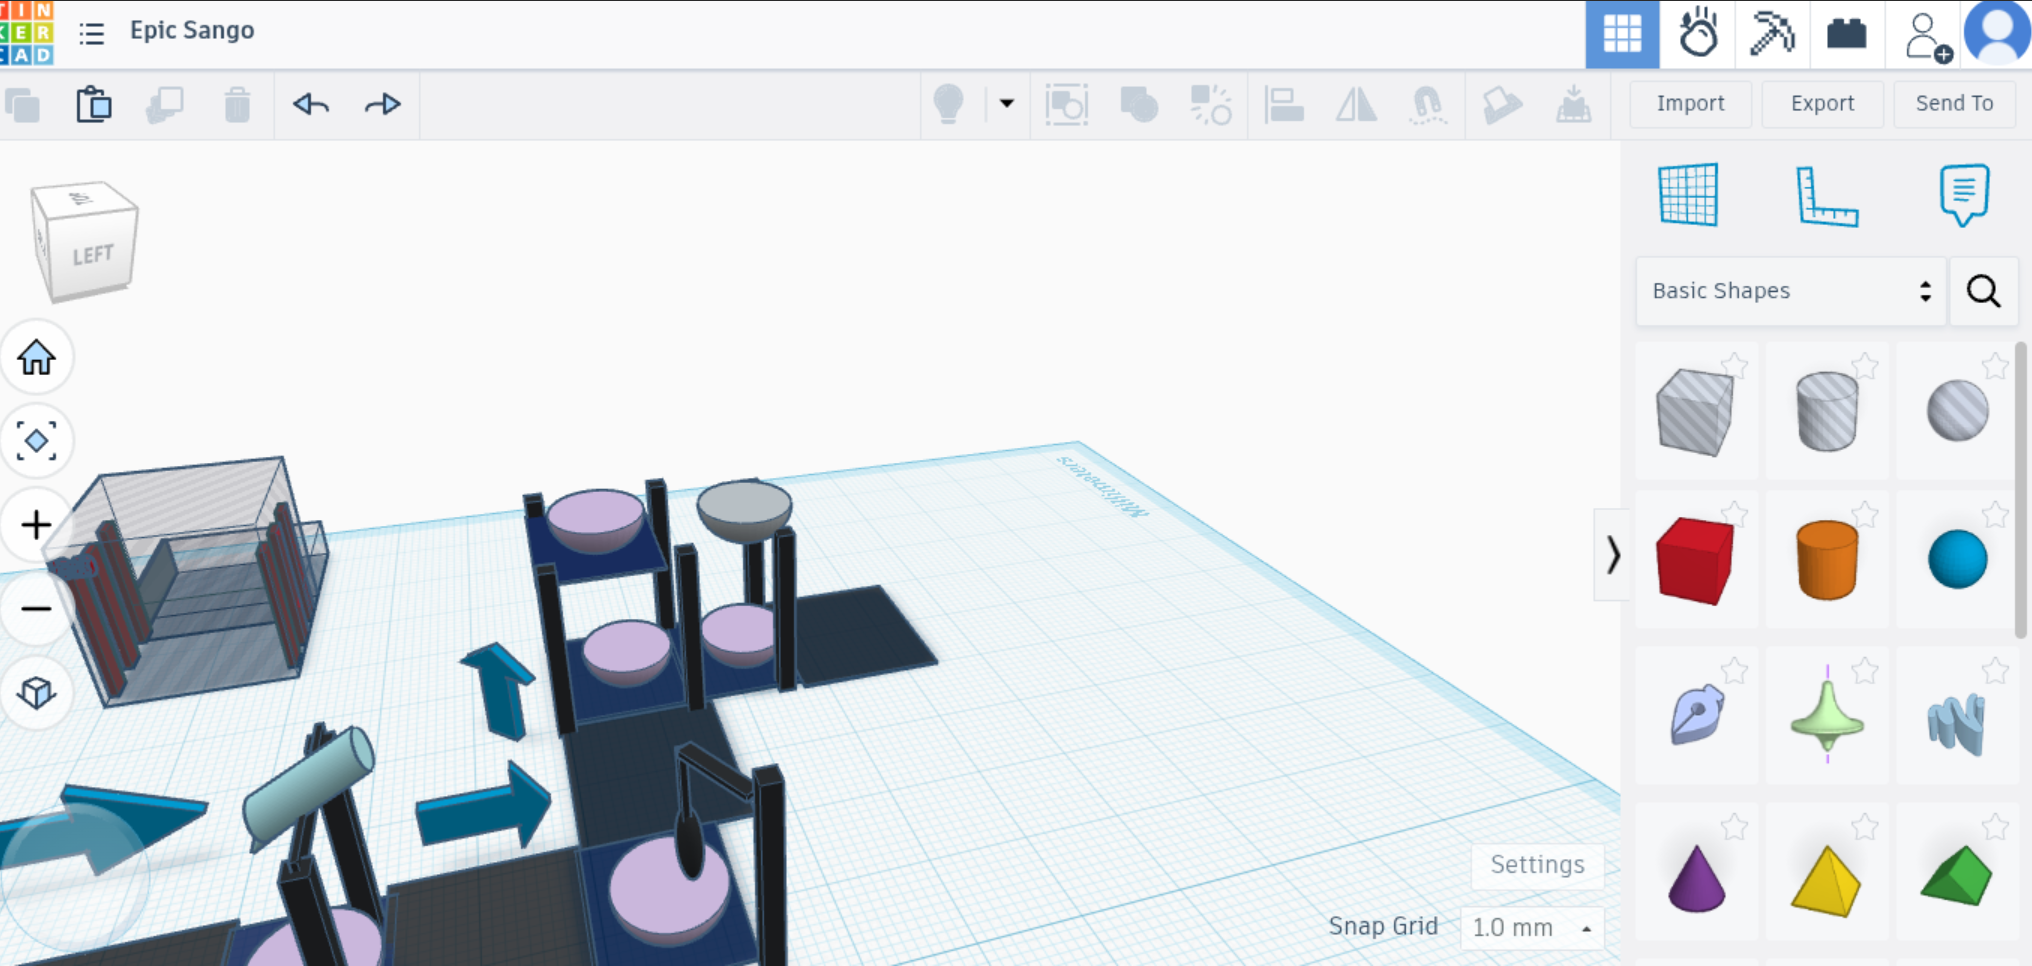
Task: Select the striped Box hole shape
Action: 1695,411
